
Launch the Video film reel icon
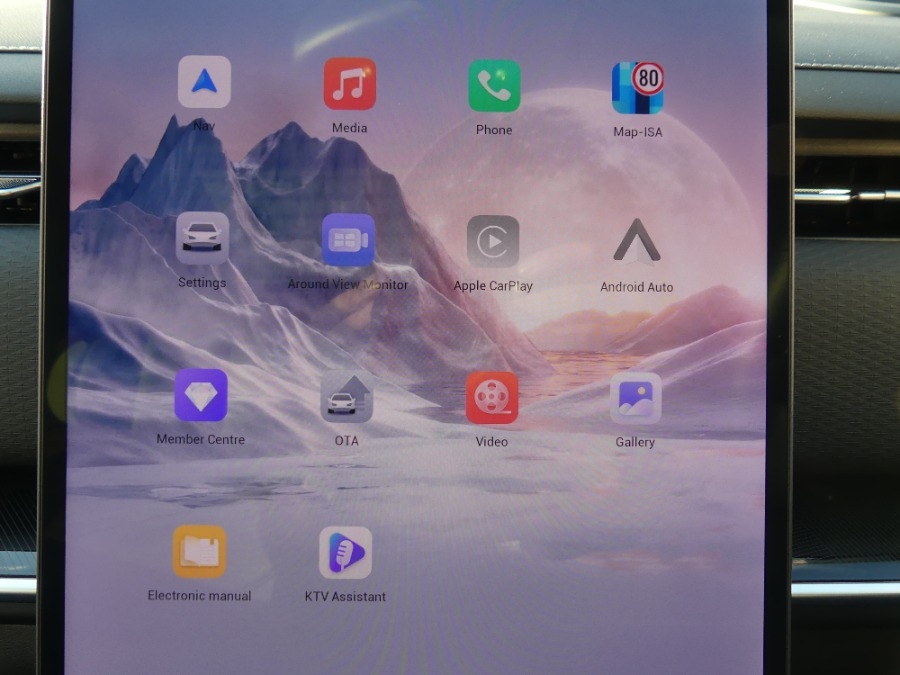[492, 398]
